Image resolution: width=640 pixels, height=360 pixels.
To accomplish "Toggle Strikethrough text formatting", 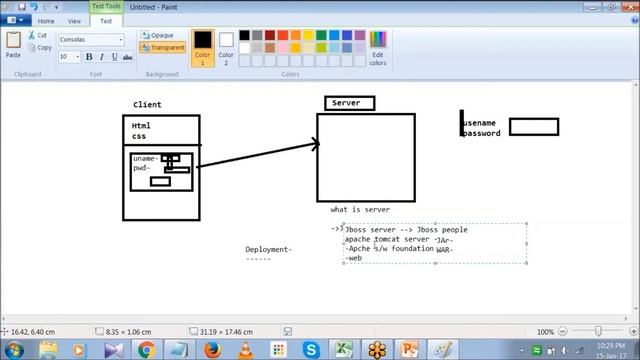I will coord(128,57).
